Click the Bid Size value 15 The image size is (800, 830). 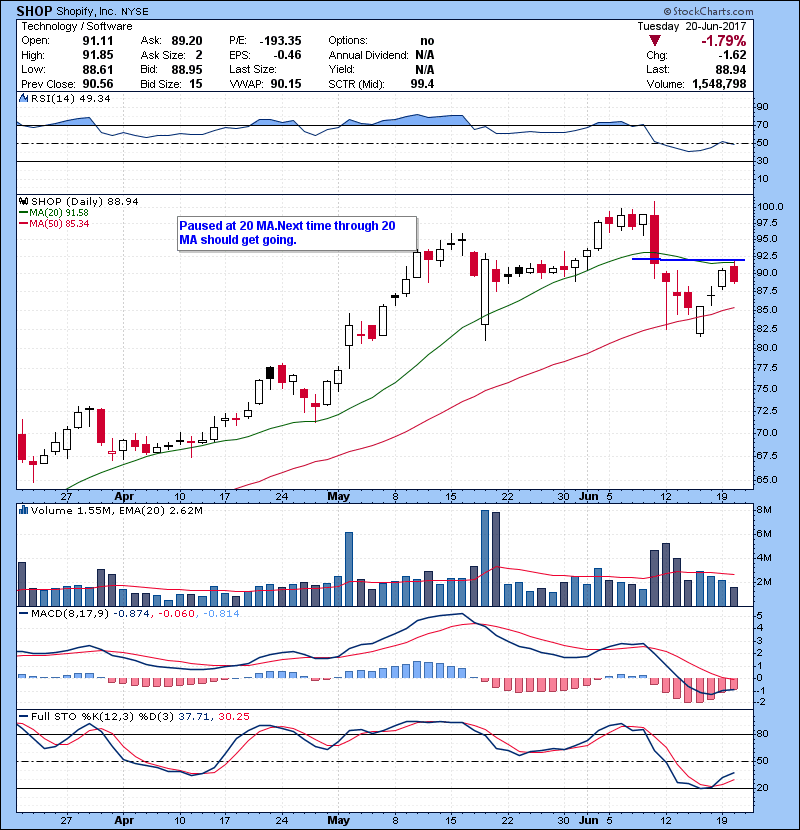196,84
